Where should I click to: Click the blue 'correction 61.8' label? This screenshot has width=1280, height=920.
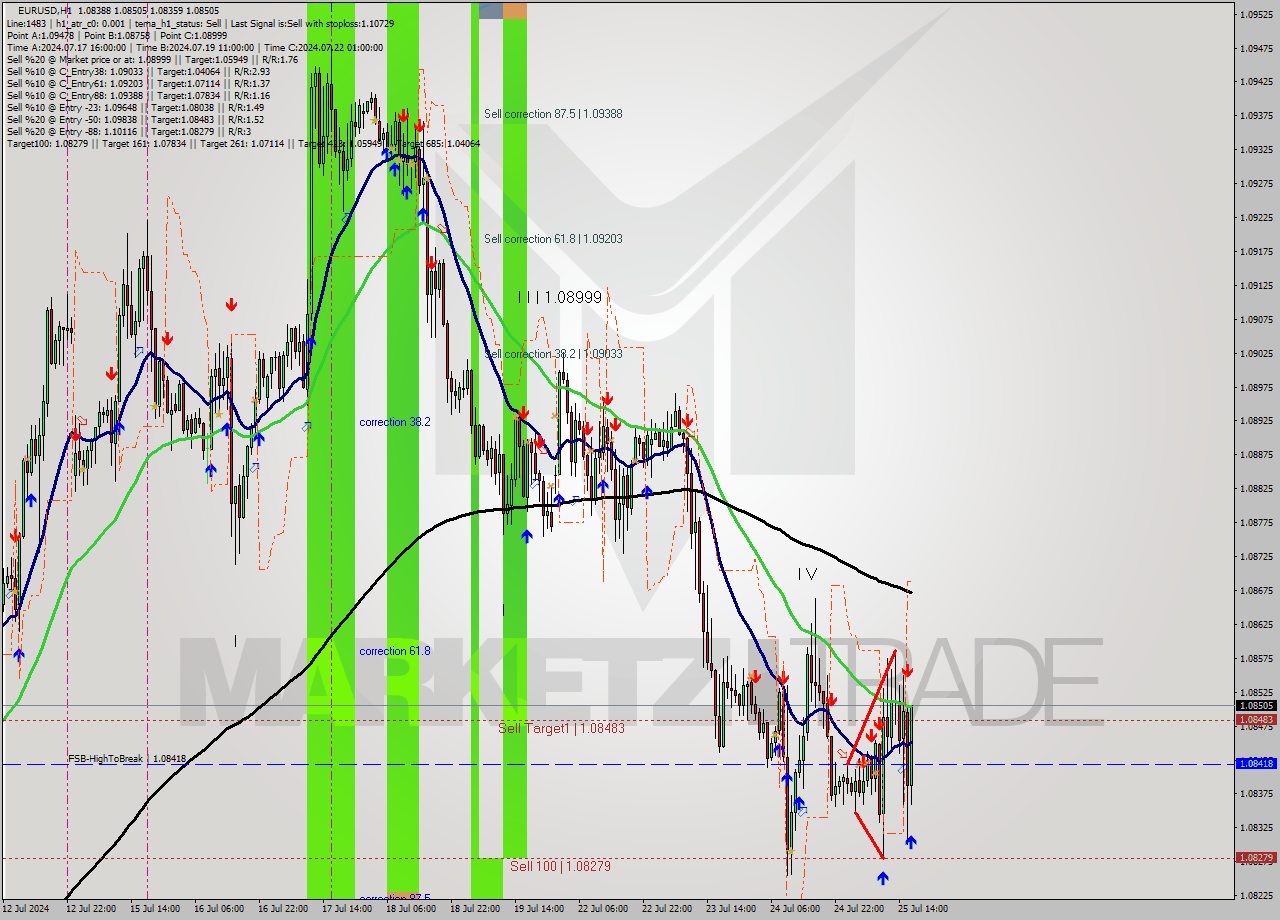(395, 651)
